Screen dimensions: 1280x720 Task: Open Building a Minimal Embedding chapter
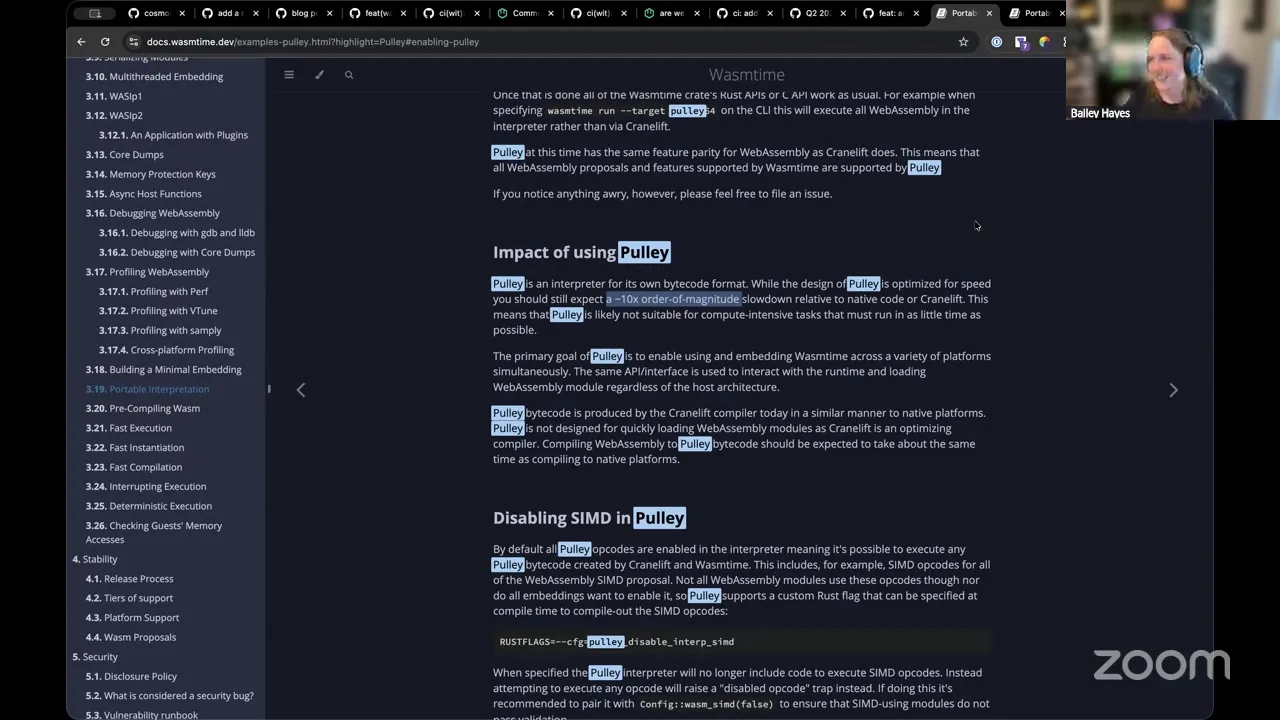[163, 370]
